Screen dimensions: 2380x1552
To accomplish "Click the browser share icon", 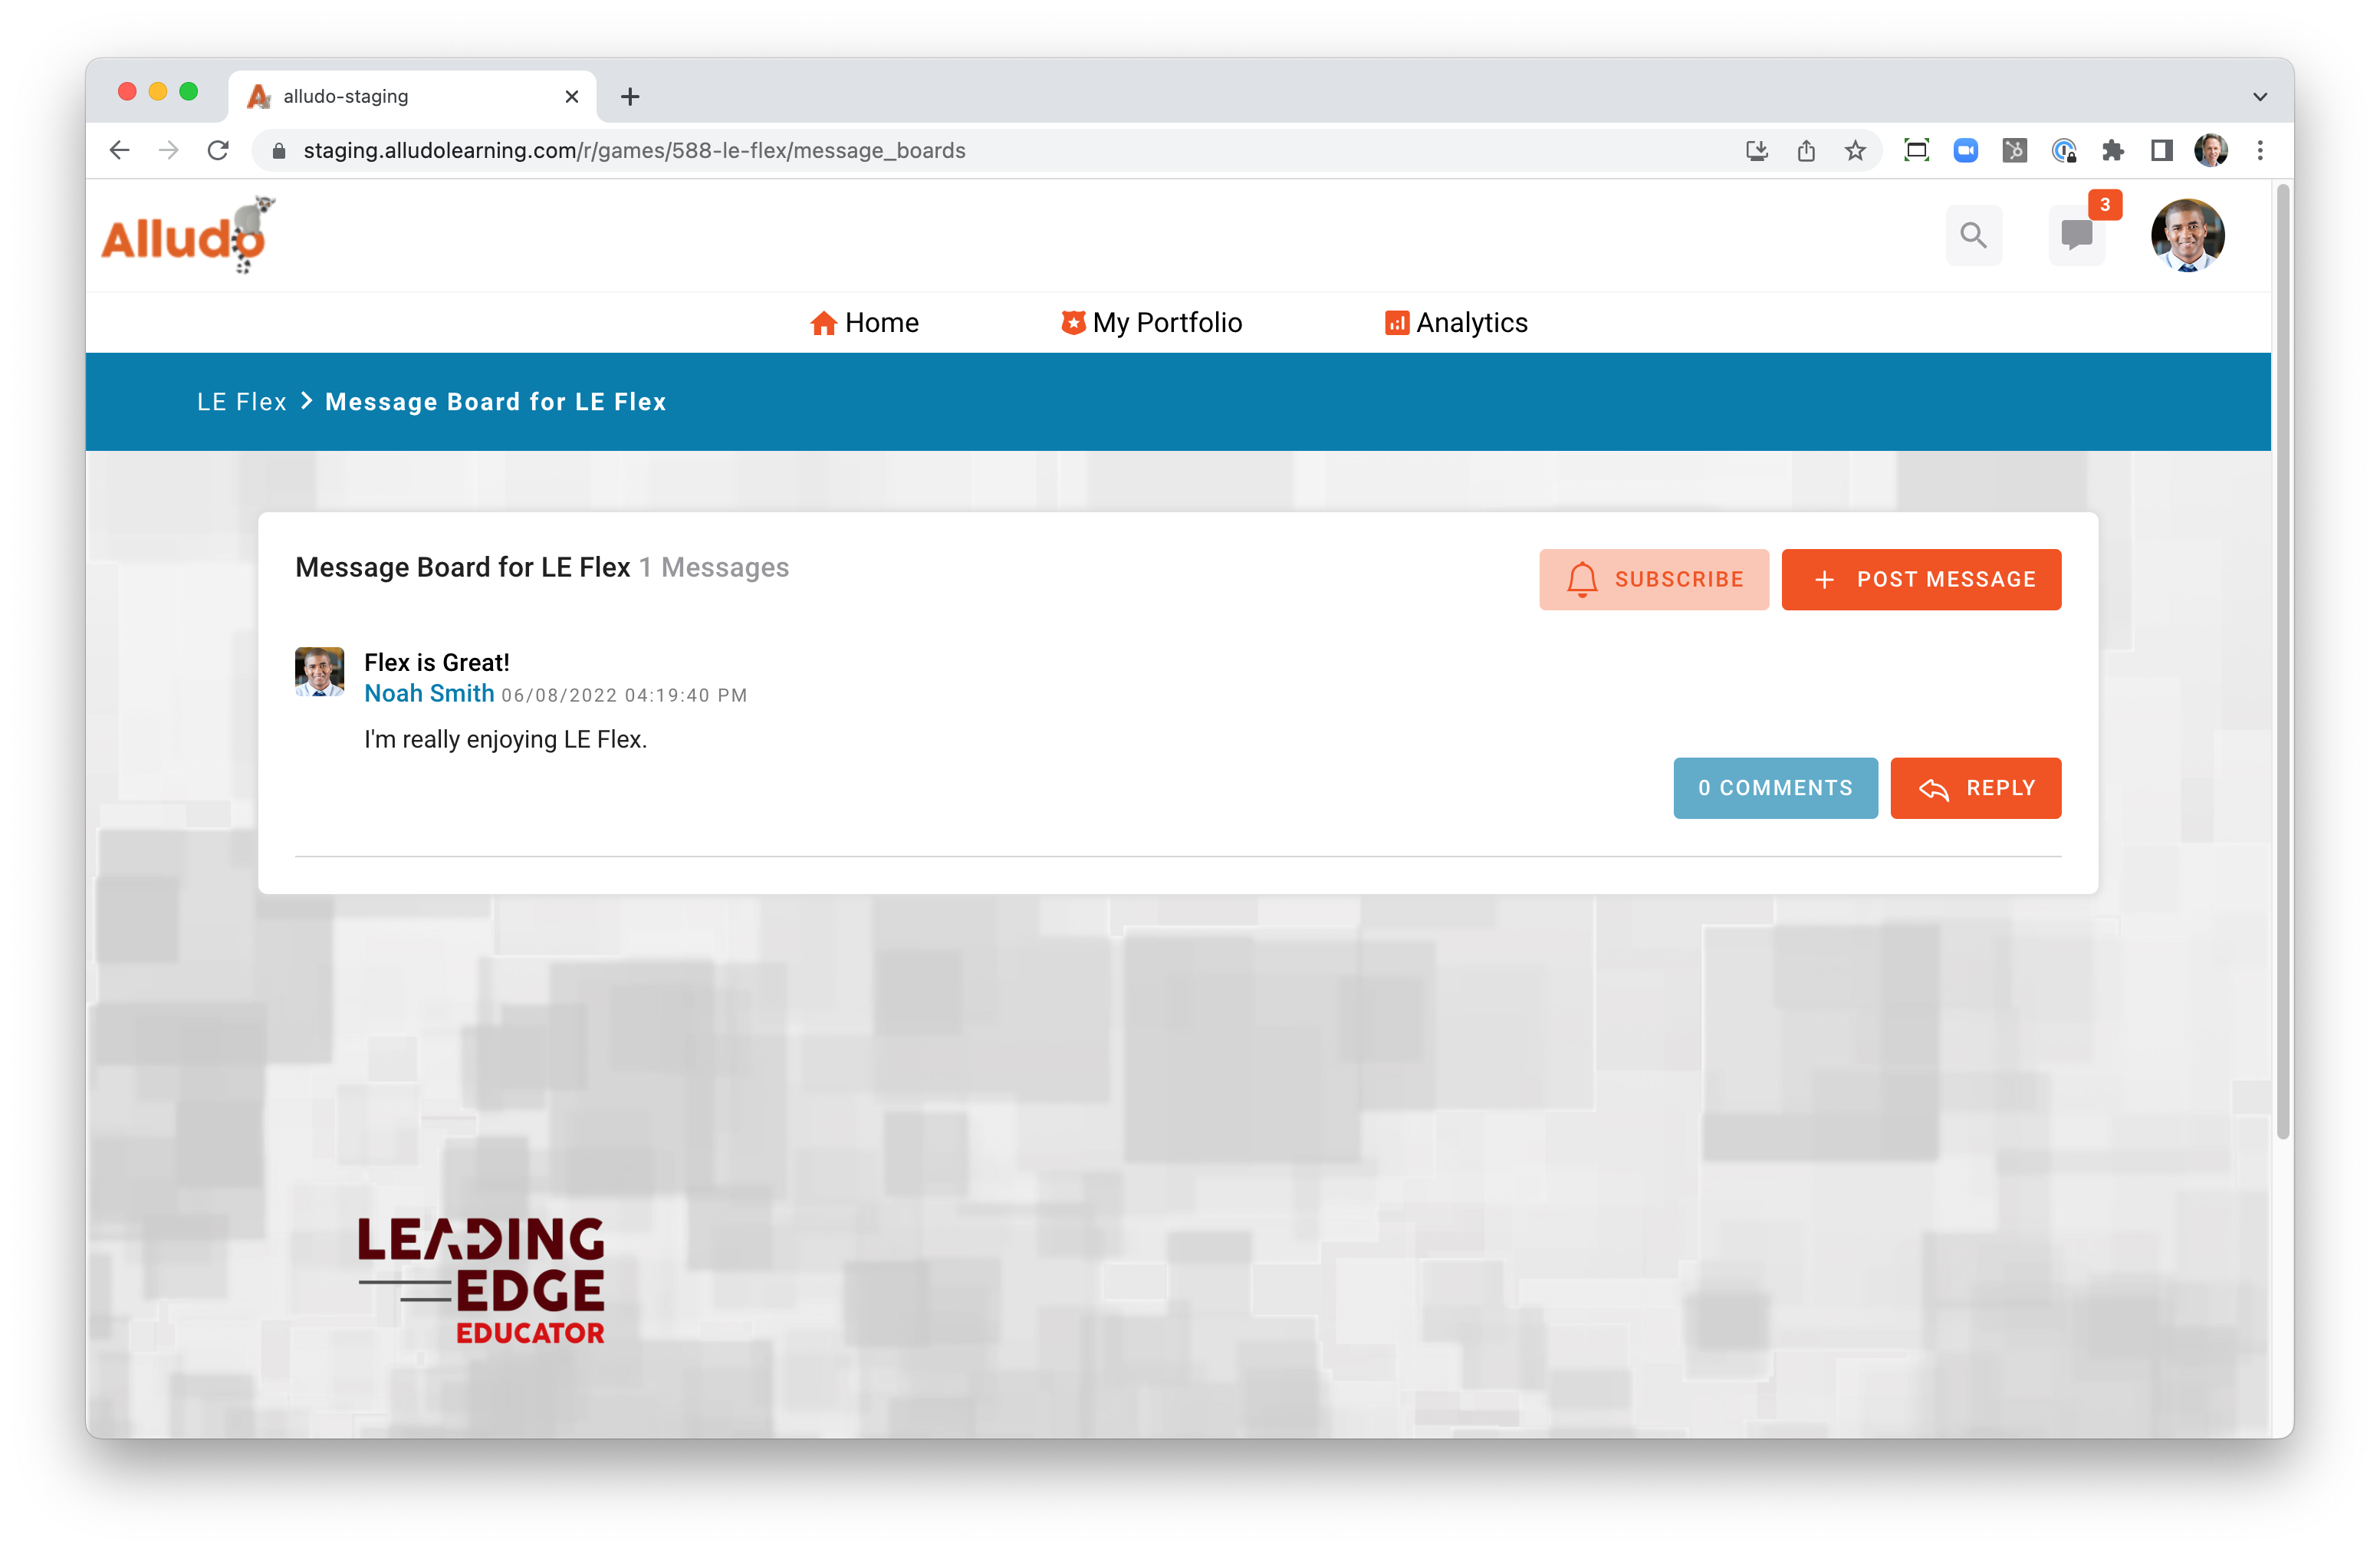I will (x=1806, y=151).
